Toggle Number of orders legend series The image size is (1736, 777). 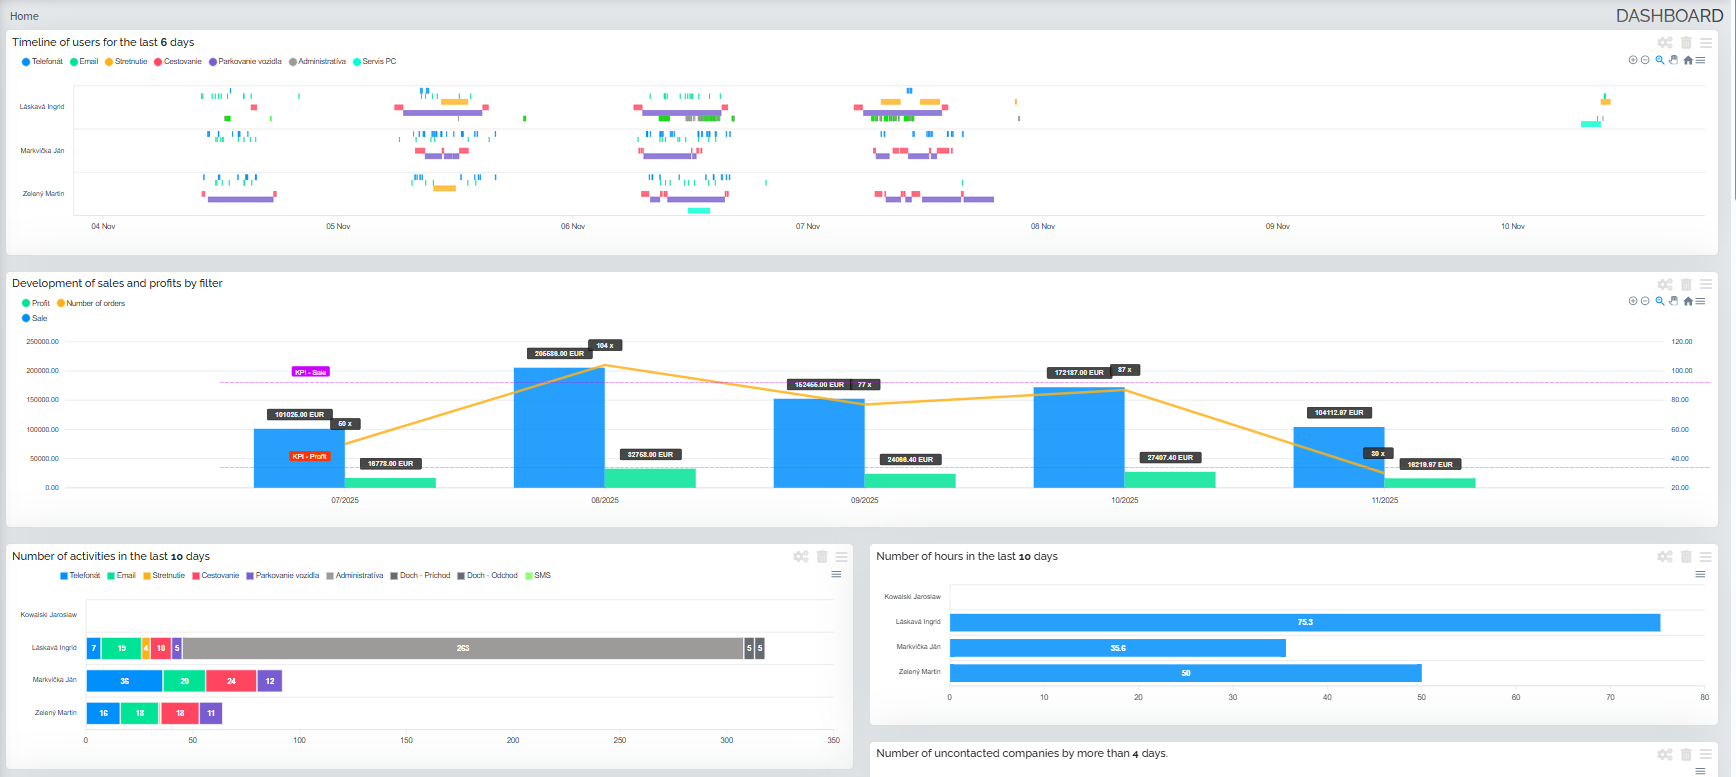[x=95, y=303]
